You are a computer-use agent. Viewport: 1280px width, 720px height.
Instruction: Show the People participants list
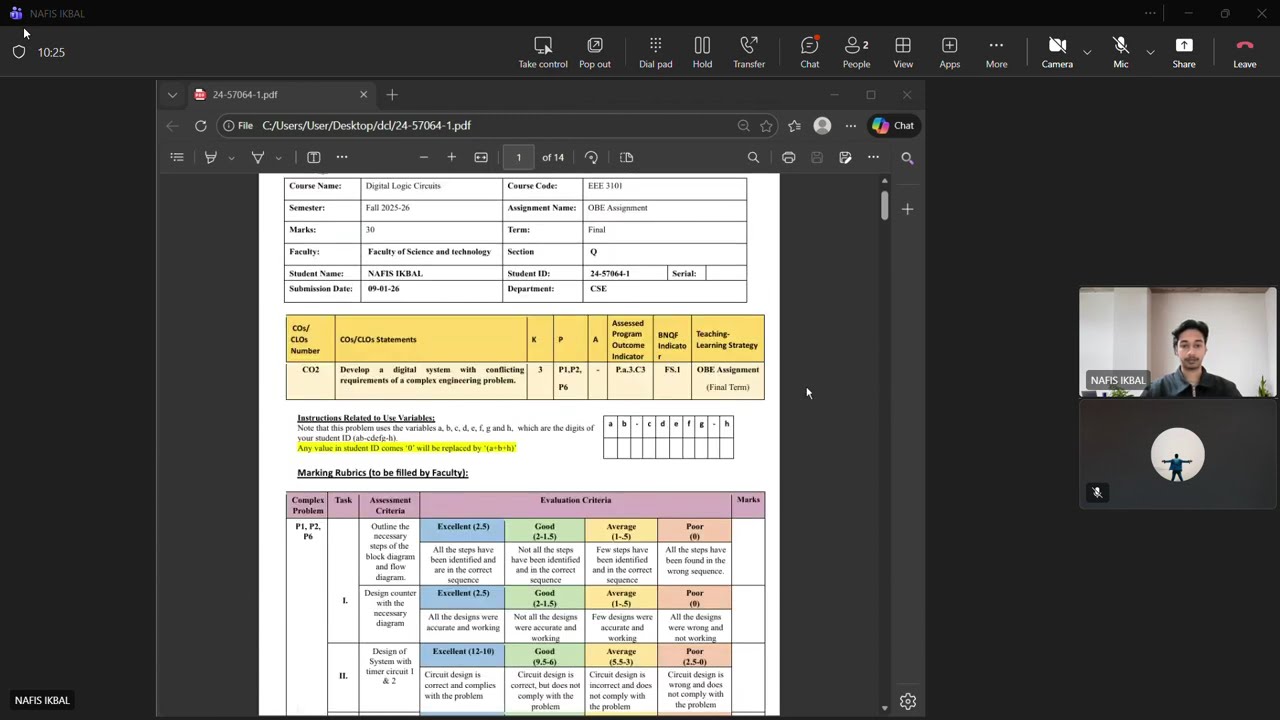(856, 53)
